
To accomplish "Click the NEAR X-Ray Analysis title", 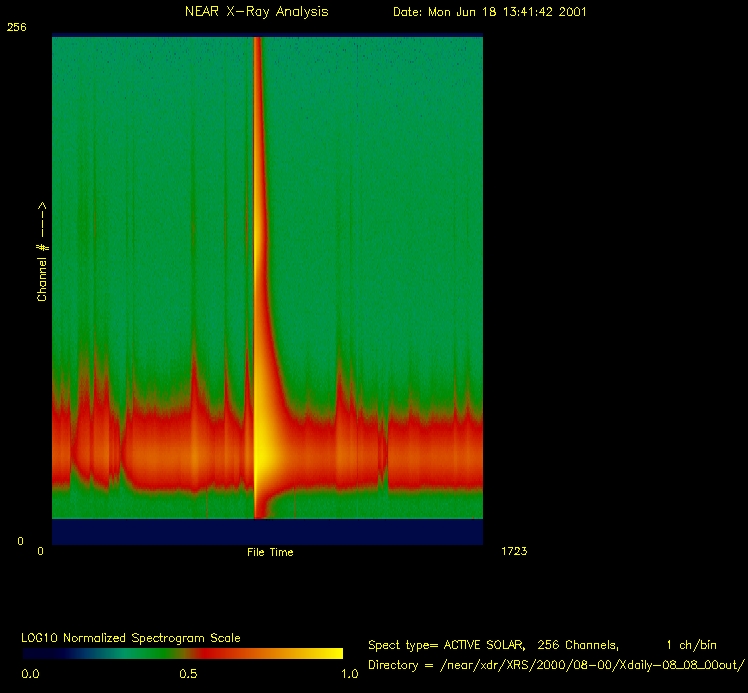I will click(256, 12).
